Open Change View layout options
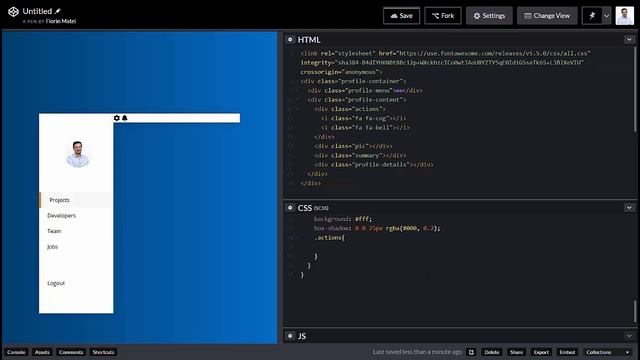 547,16
